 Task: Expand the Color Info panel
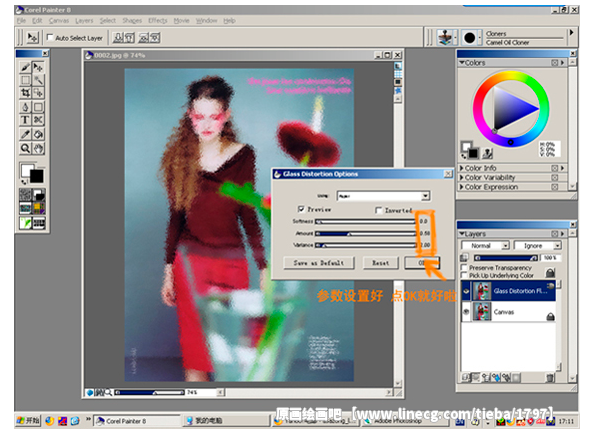[x=461, y=168]
